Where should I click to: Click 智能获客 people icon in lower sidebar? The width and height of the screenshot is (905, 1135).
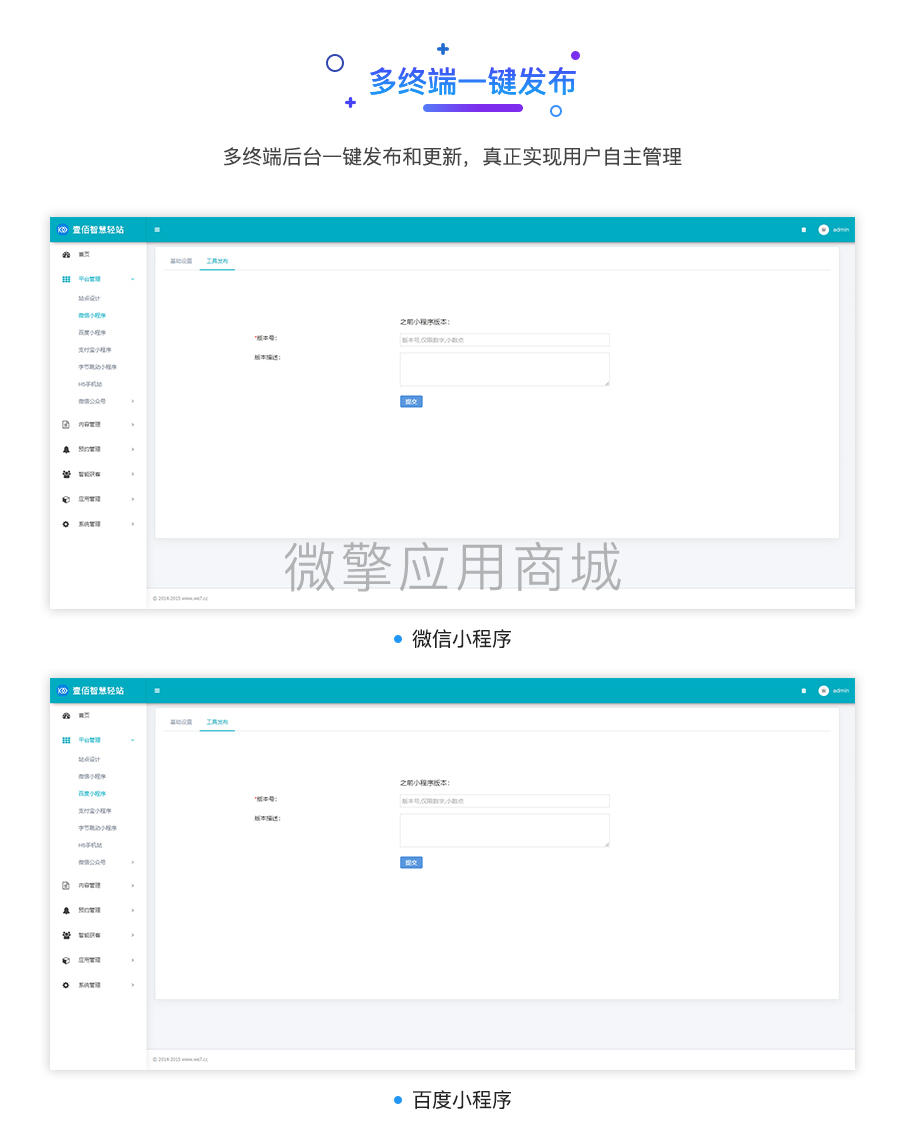66,935
